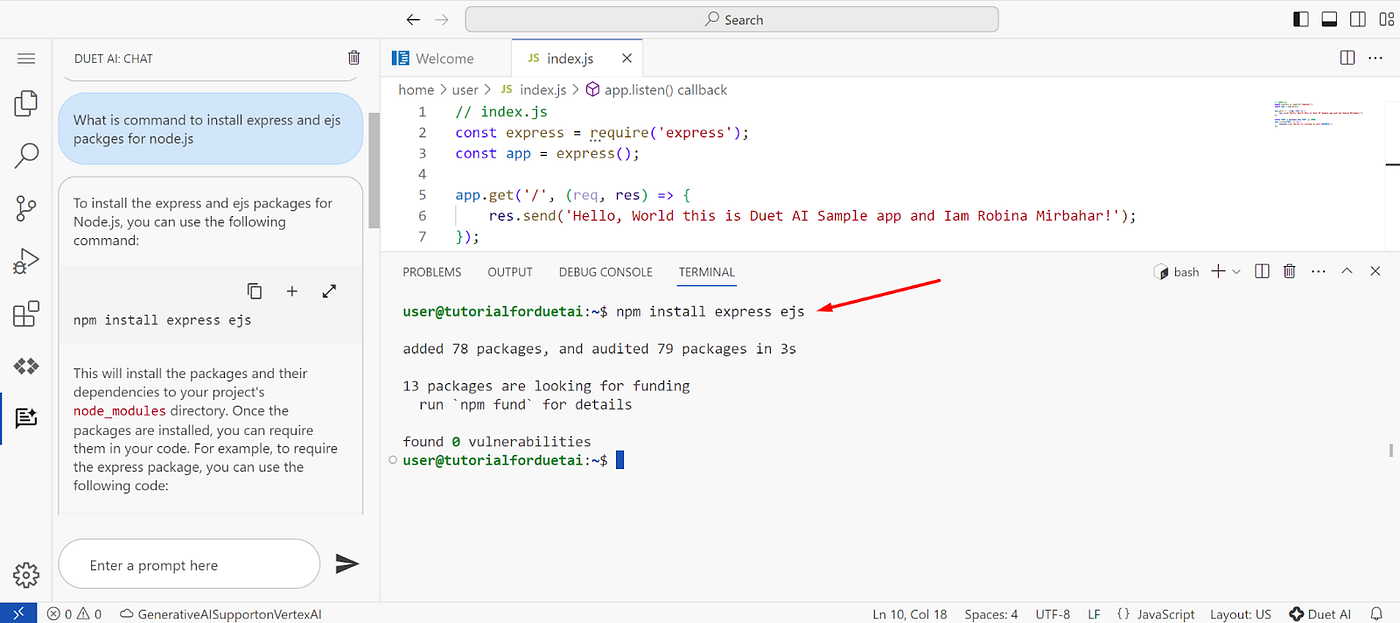Click code line 'const app = express();'
The height and width of the screenshot is (623, 1400).
(x=546, y=153)
